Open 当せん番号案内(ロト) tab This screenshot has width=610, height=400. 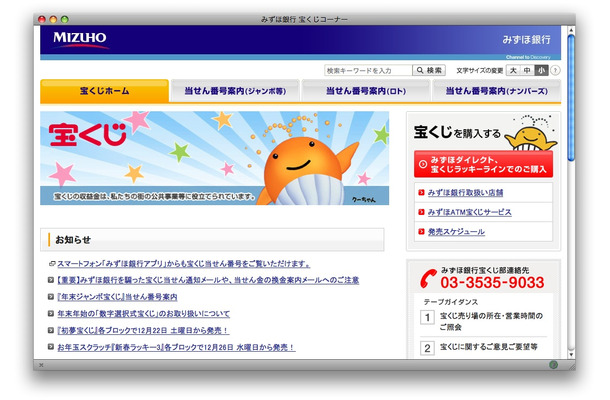pyautogui.click(x=366, y=91)
